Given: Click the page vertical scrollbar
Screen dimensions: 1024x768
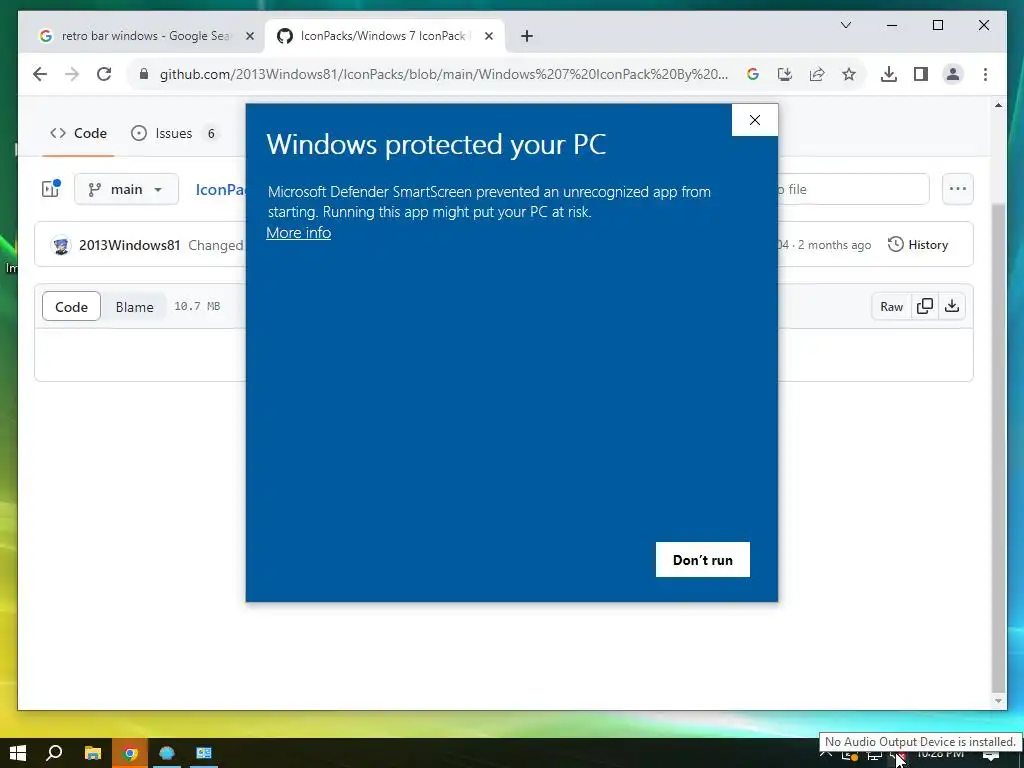Looking at the screenshot, I should 998,448.
